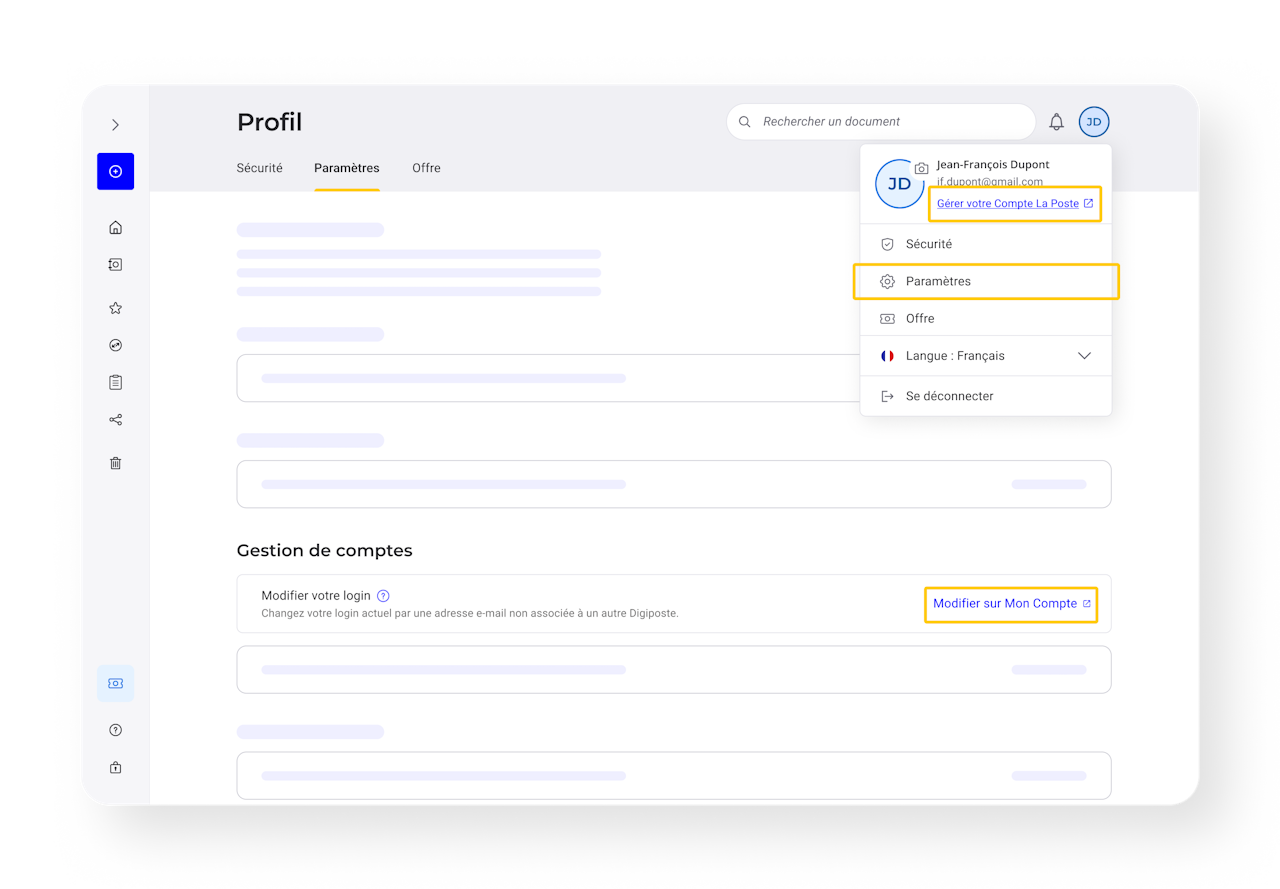
Task: Expand the sidebar with the chevron arrow
Action: pos(115,125)
